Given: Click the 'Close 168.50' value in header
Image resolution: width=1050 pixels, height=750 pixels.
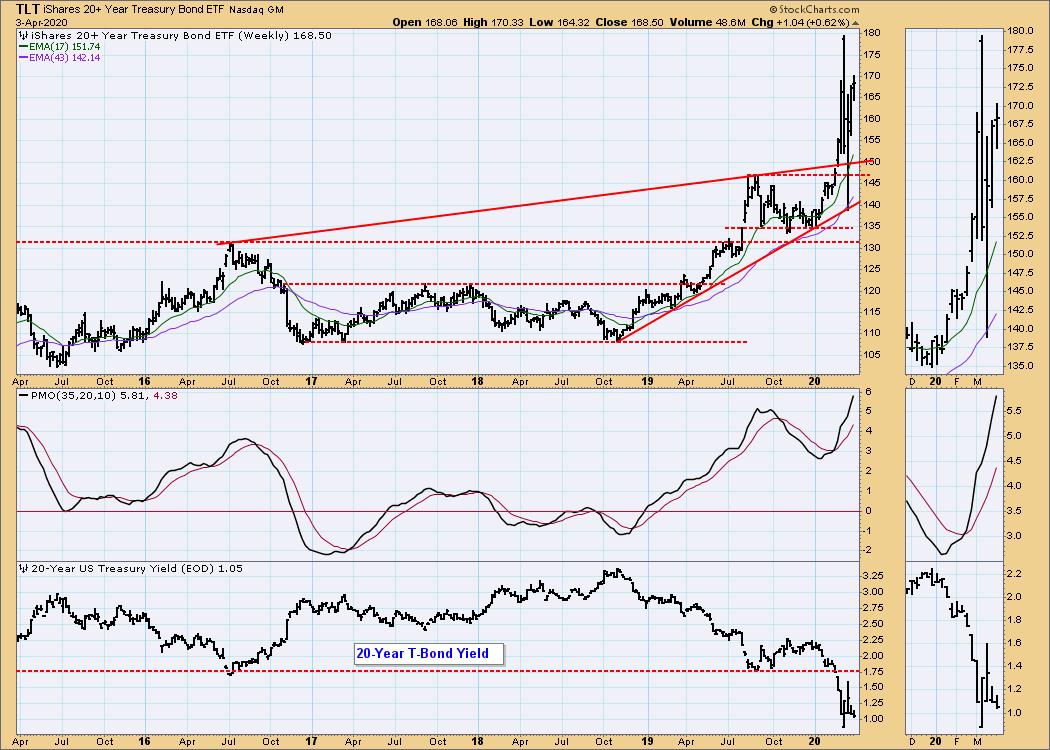Looking at the screenshot, I should pos(629,22).
